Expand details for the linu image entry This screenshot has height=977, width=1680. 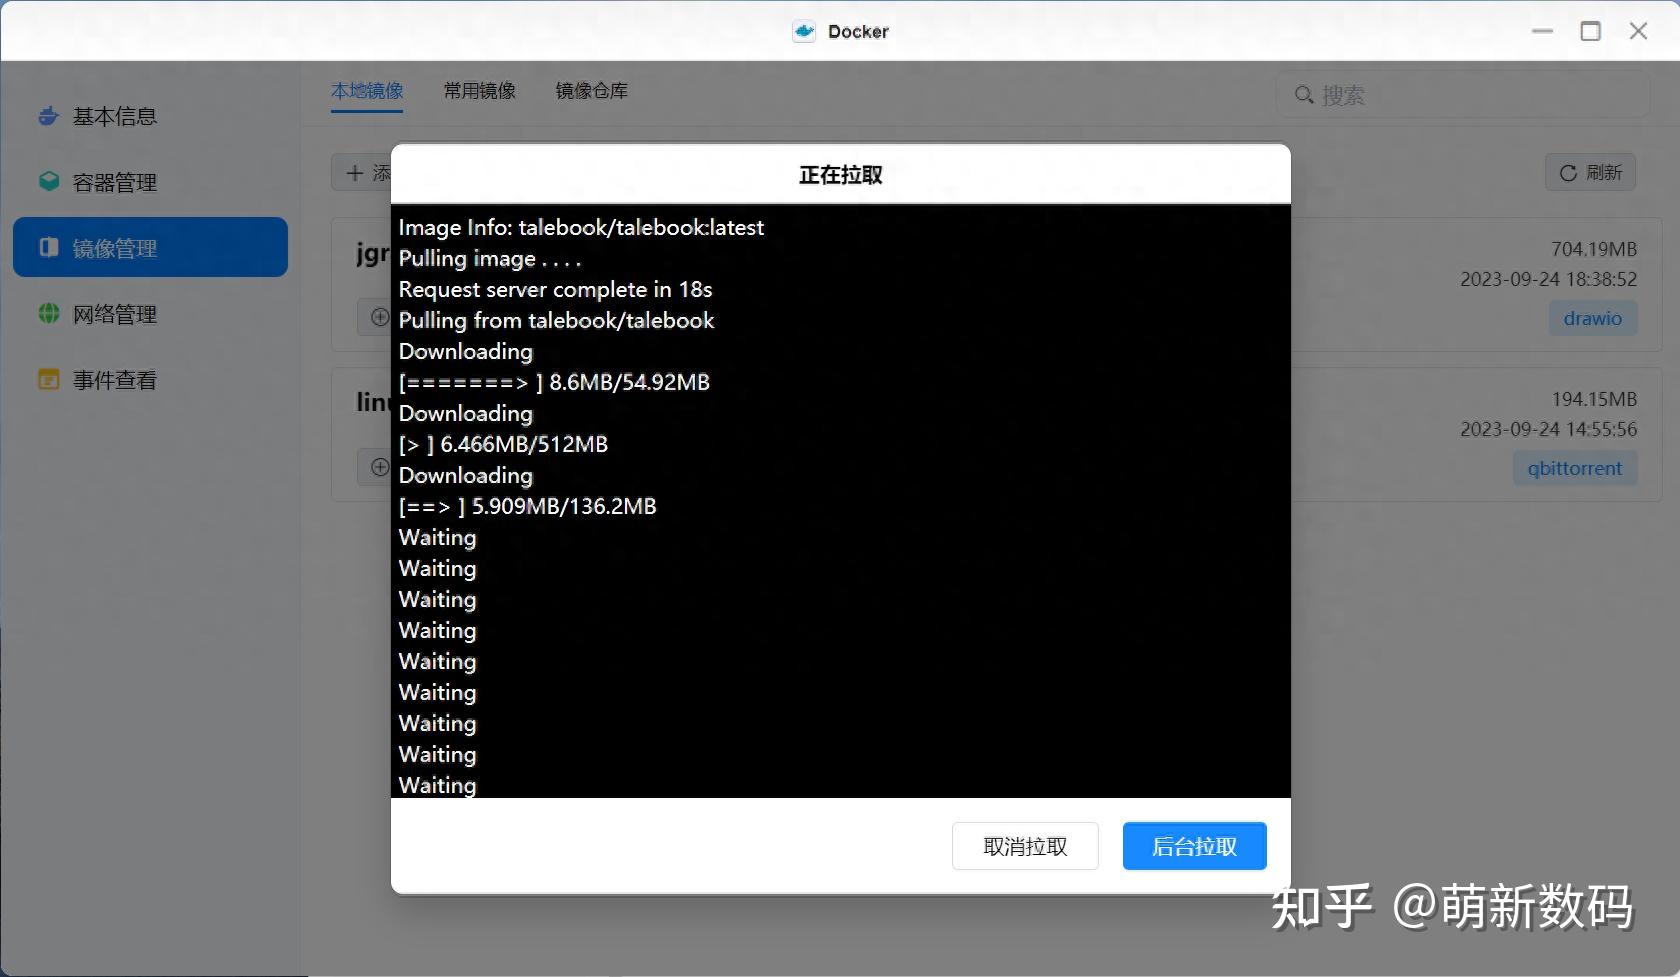pos(379,467)
